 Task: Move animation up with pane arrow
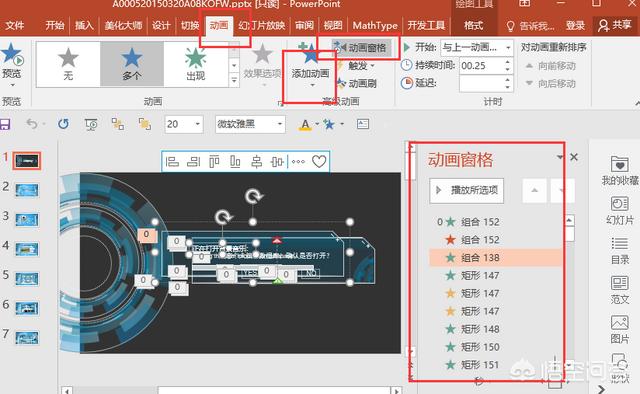pyautogui.click(x=534, y=190)
